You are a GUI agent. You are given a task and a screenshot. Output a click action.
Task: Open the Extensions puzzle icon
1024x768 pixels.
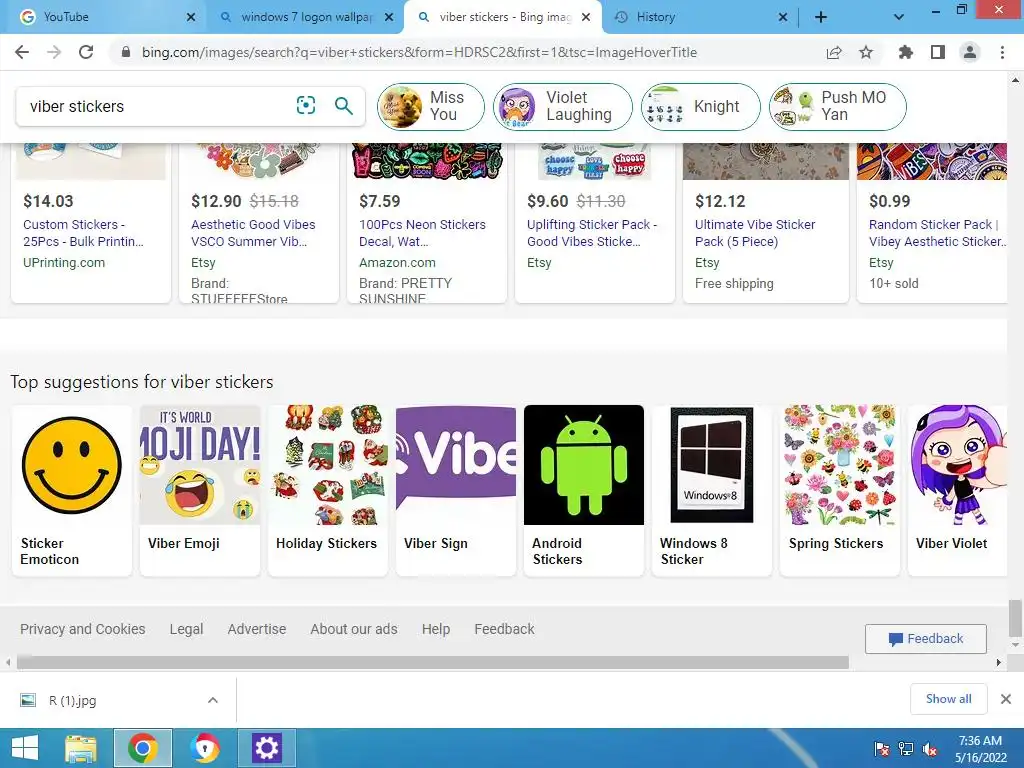(905, 52)
